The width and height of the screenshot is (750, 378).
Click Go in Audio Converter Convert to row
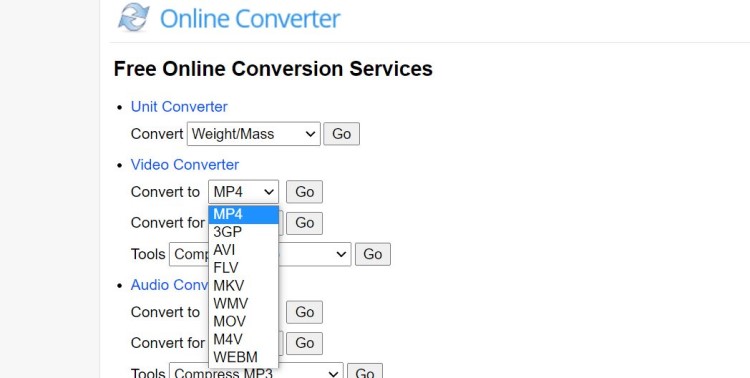pyautogui.click(x=304, y=312)
